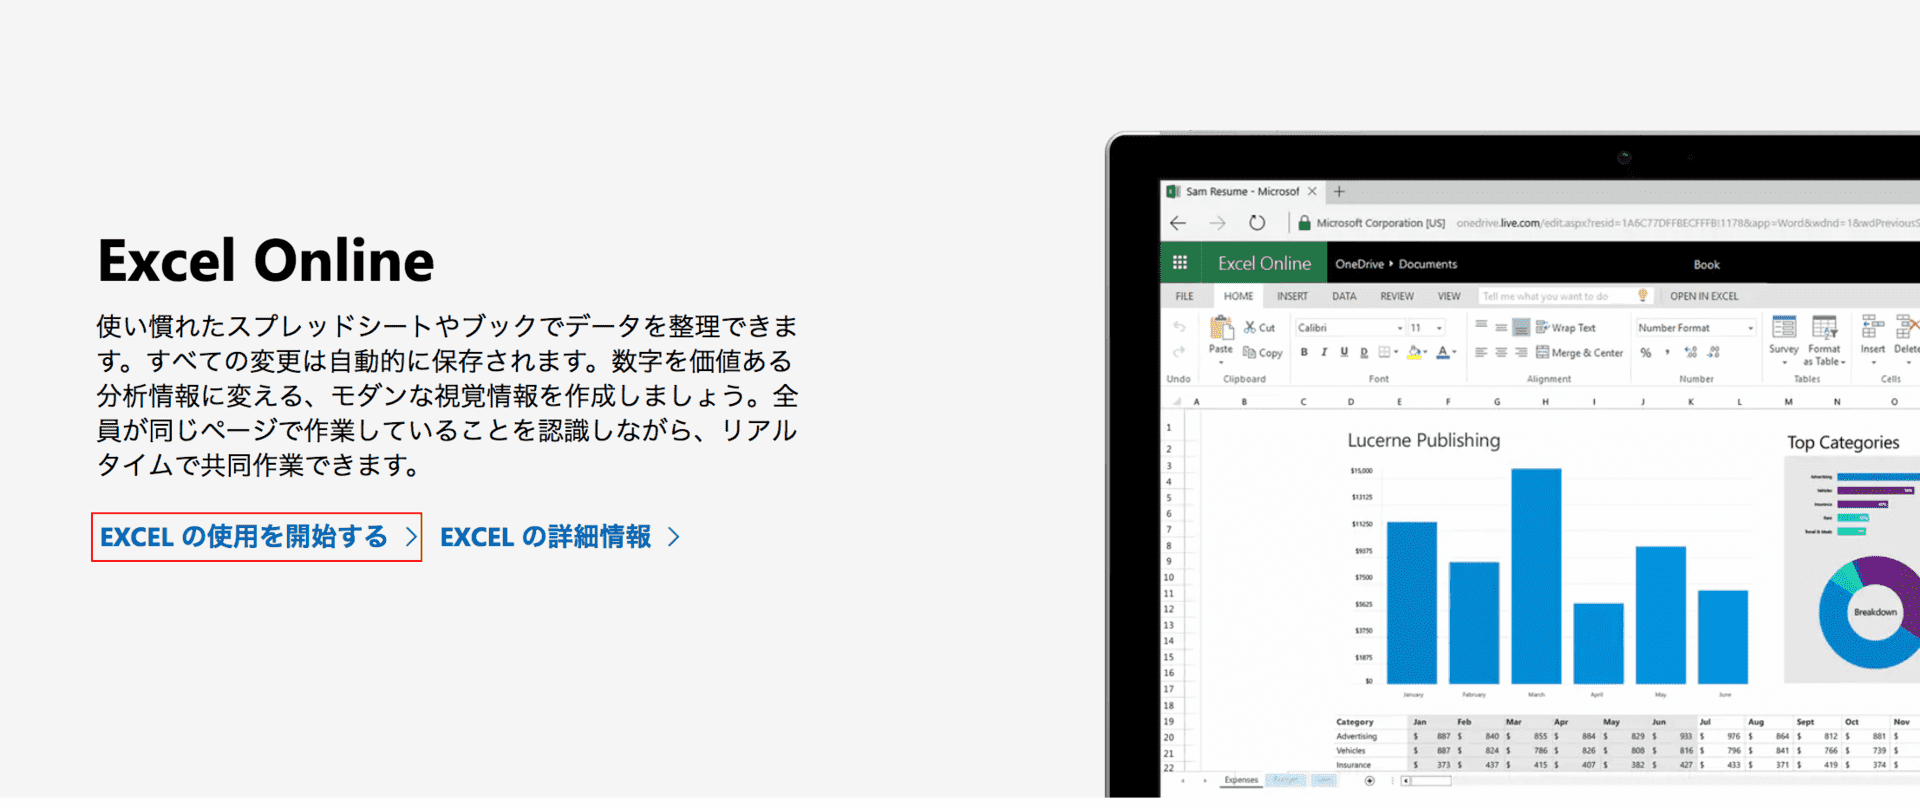Click the previous sheet navigation arrow
This screenshot has height=808, width=1920.
[1183, 780]
